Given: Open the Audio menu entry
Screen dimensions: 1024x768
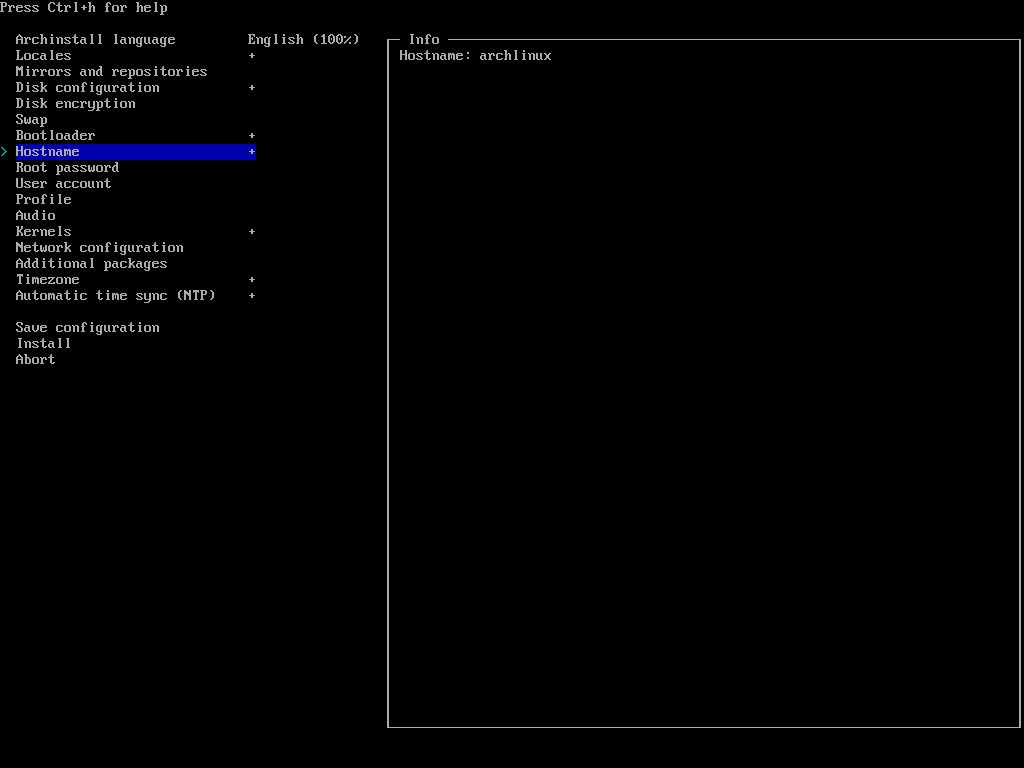Looking at the screenshot, I should [35, 216].
